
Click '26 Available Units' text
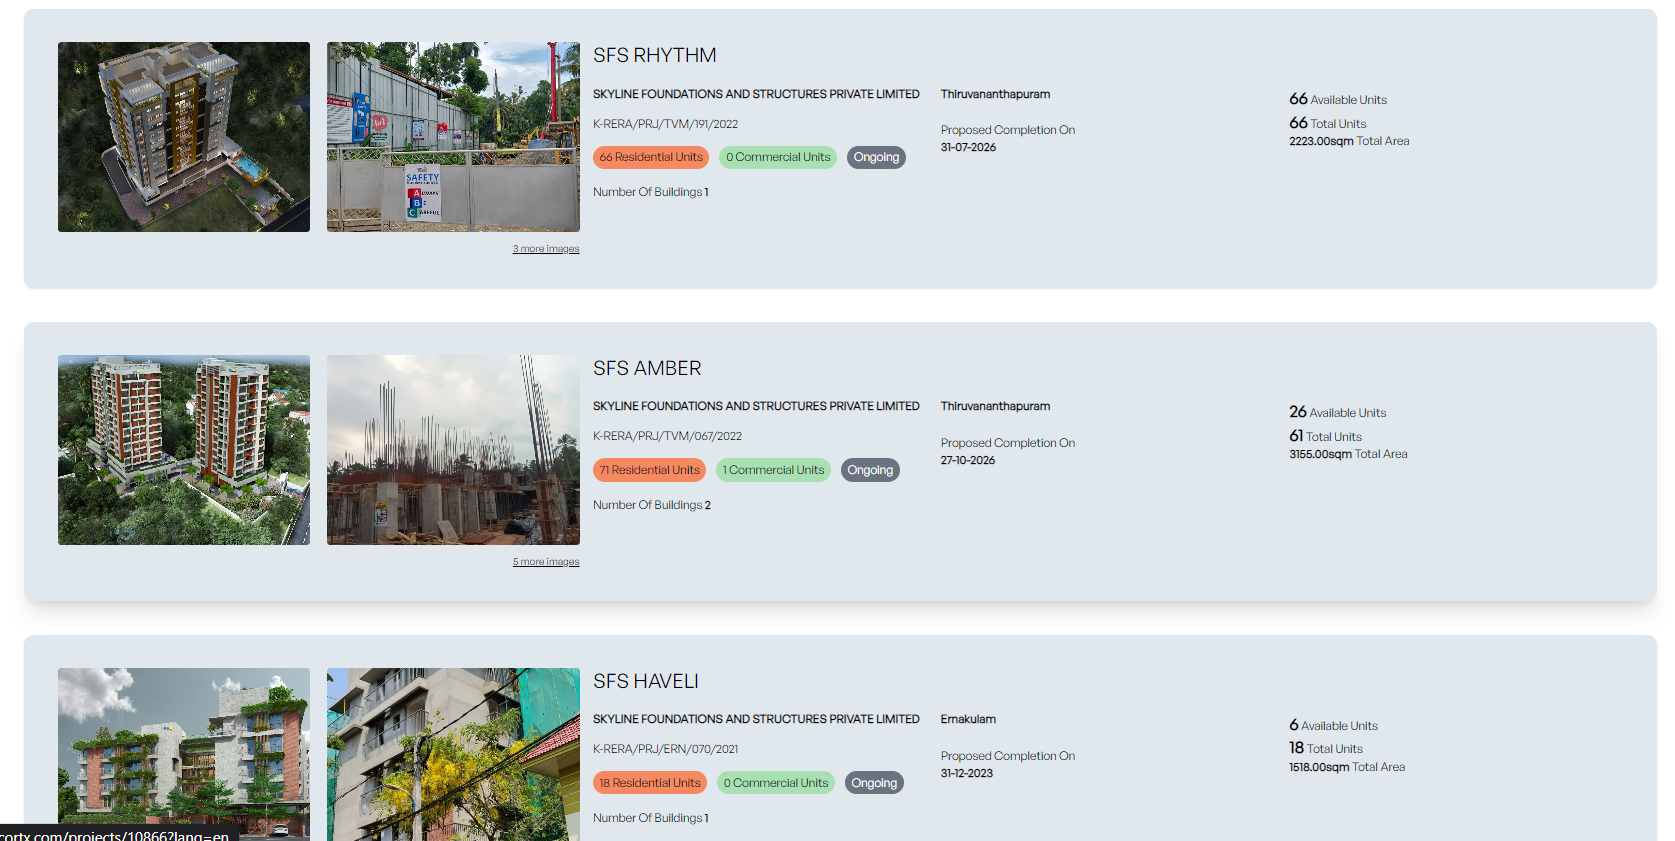click(1337, 412)
